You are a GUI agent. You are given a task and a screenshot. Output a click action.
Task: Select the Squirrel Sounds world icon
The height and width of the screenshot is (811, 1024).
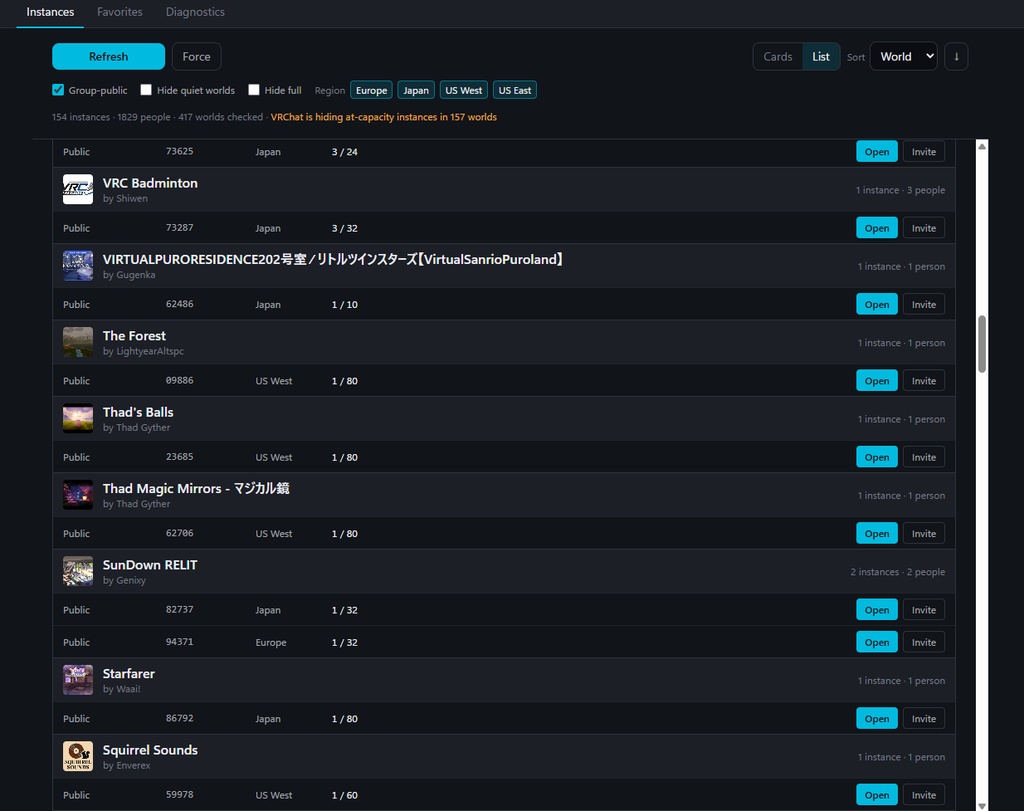78,756
